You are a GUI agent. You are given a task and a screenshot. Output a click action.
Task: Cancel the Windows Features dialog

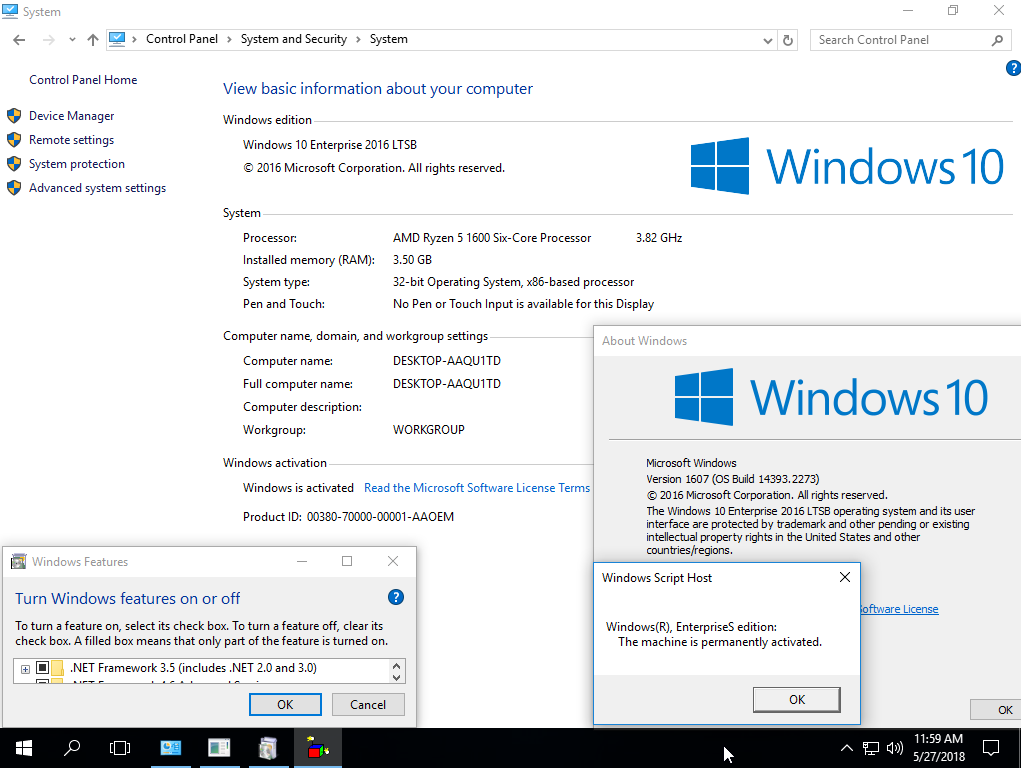pos(368,704)
